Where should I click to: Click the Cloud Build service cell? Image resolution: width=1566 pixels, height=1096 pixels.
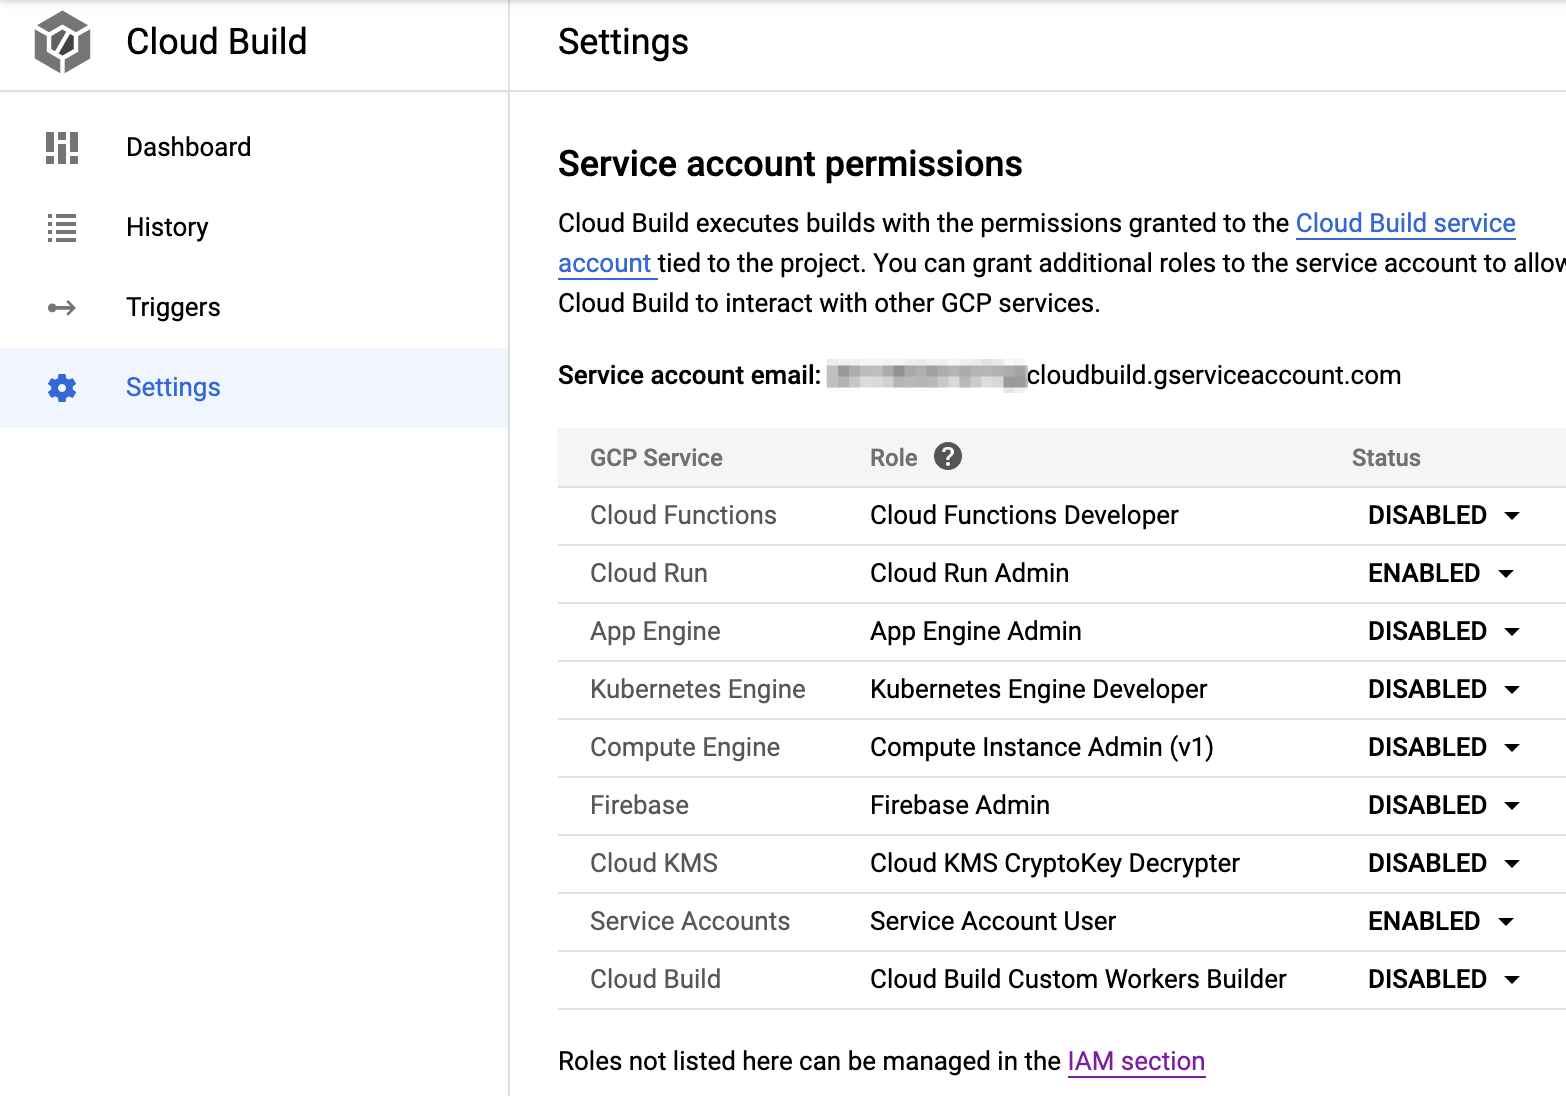pyautogui.click(x=655, y=979)
